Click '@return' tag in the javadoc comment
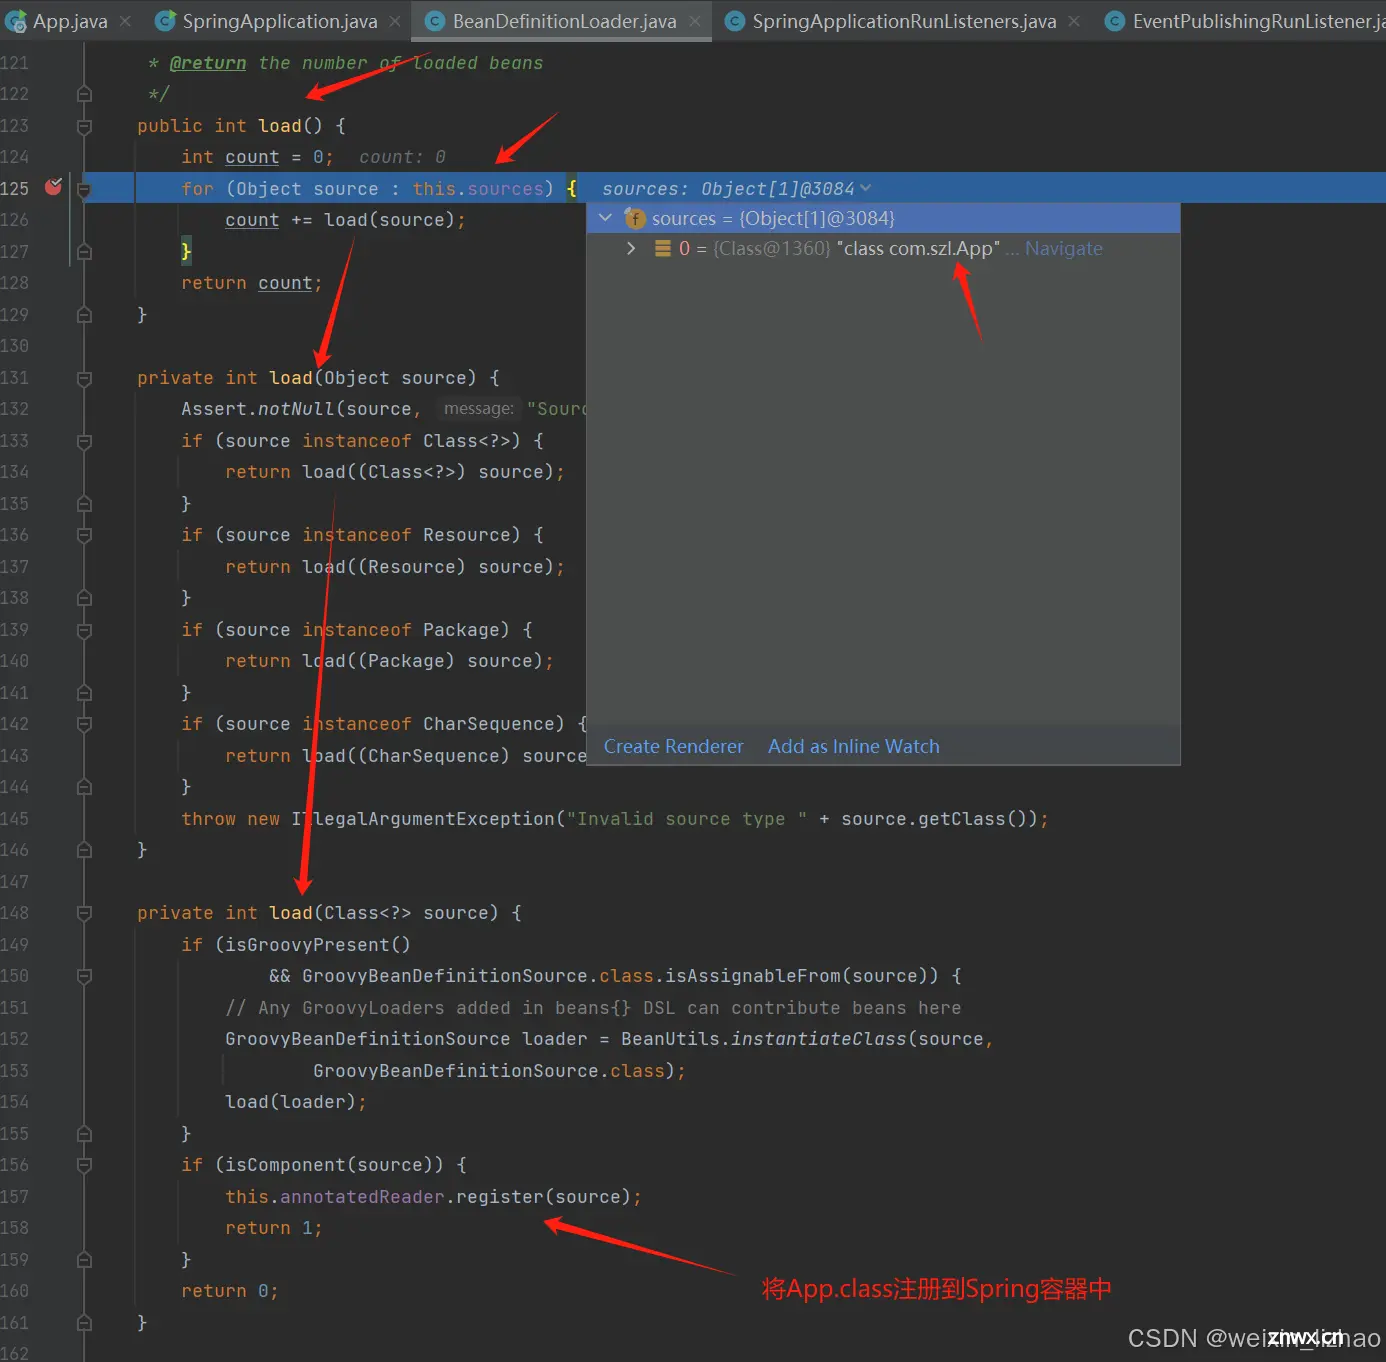 pyautogui.click(x=208, y=63)
